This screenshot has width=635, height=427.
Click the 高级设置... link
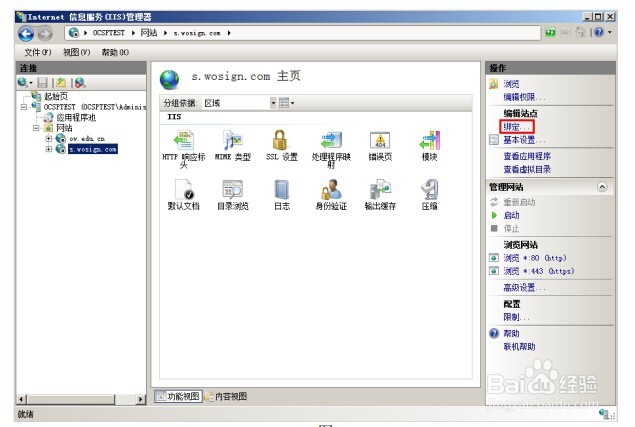tap(524, 288)
